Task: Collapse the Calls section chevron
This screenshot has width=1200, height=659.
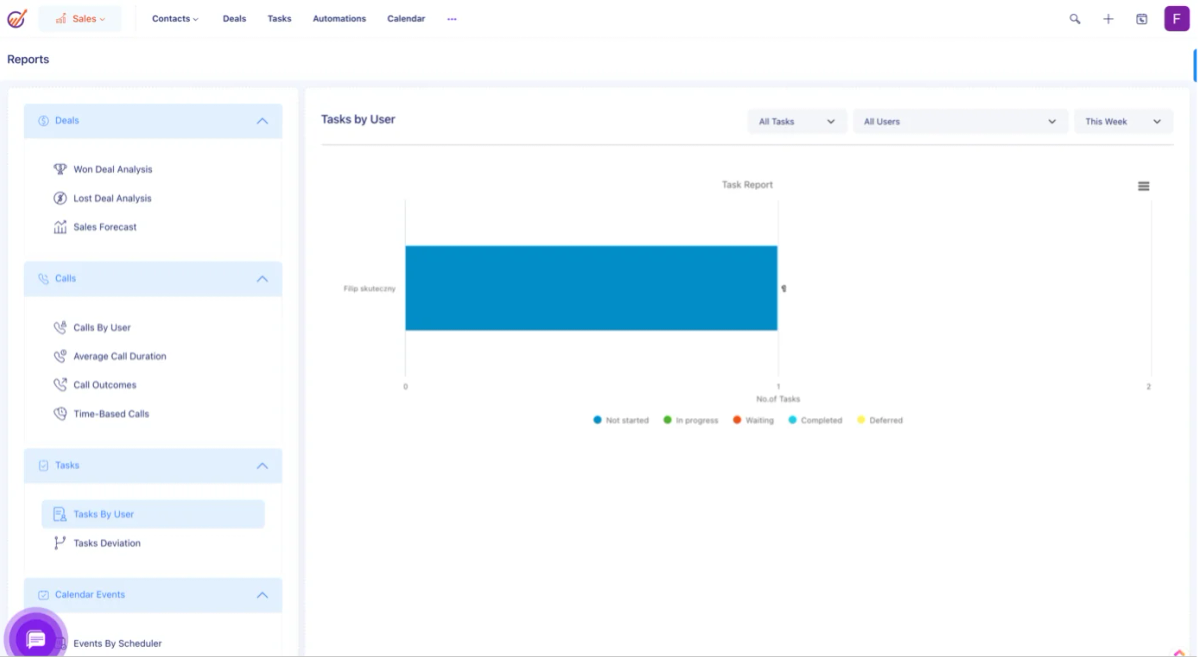Action: pos(262,279)
